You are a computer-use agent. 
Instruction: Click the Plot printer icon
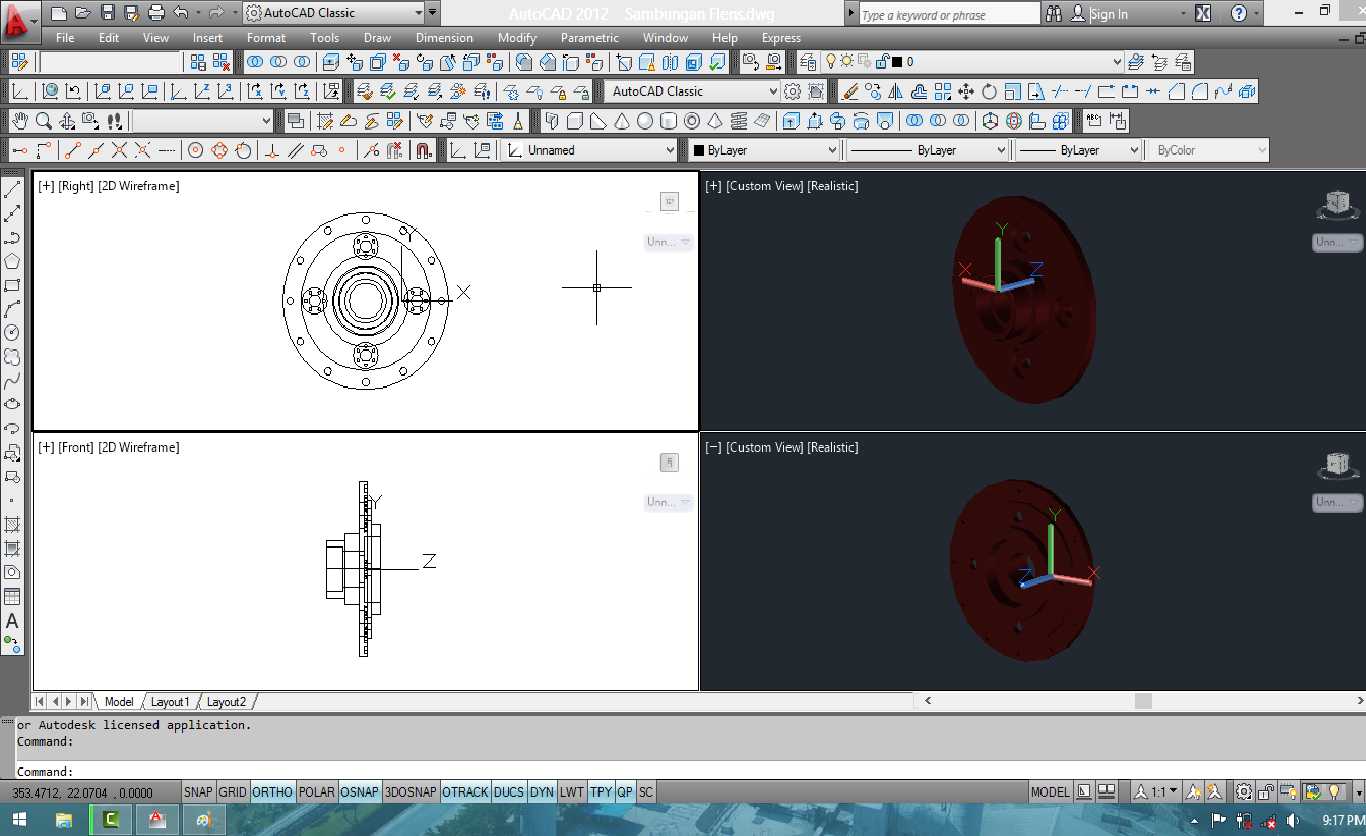coord(156,13)
